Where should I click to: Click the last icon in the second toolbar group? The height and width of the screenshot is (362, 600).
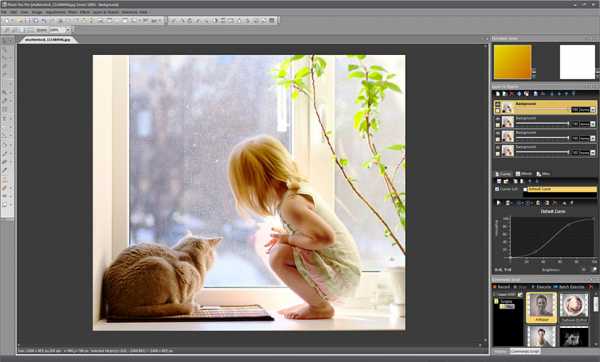272,20
